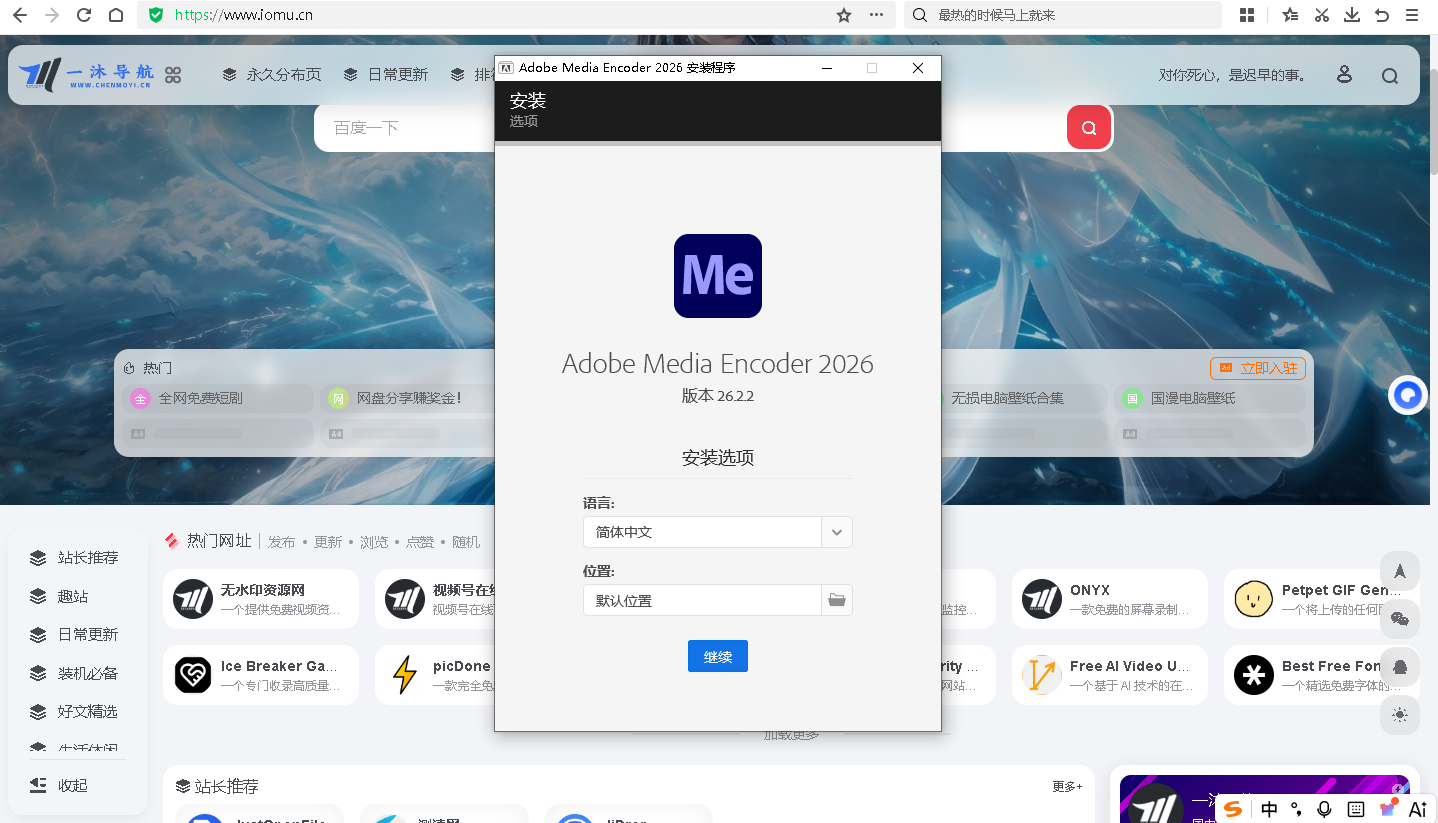Click the Ai button on input method bar
Image resolution: width=1438 pixels, height=823 pixels.
pos(1418,809)
